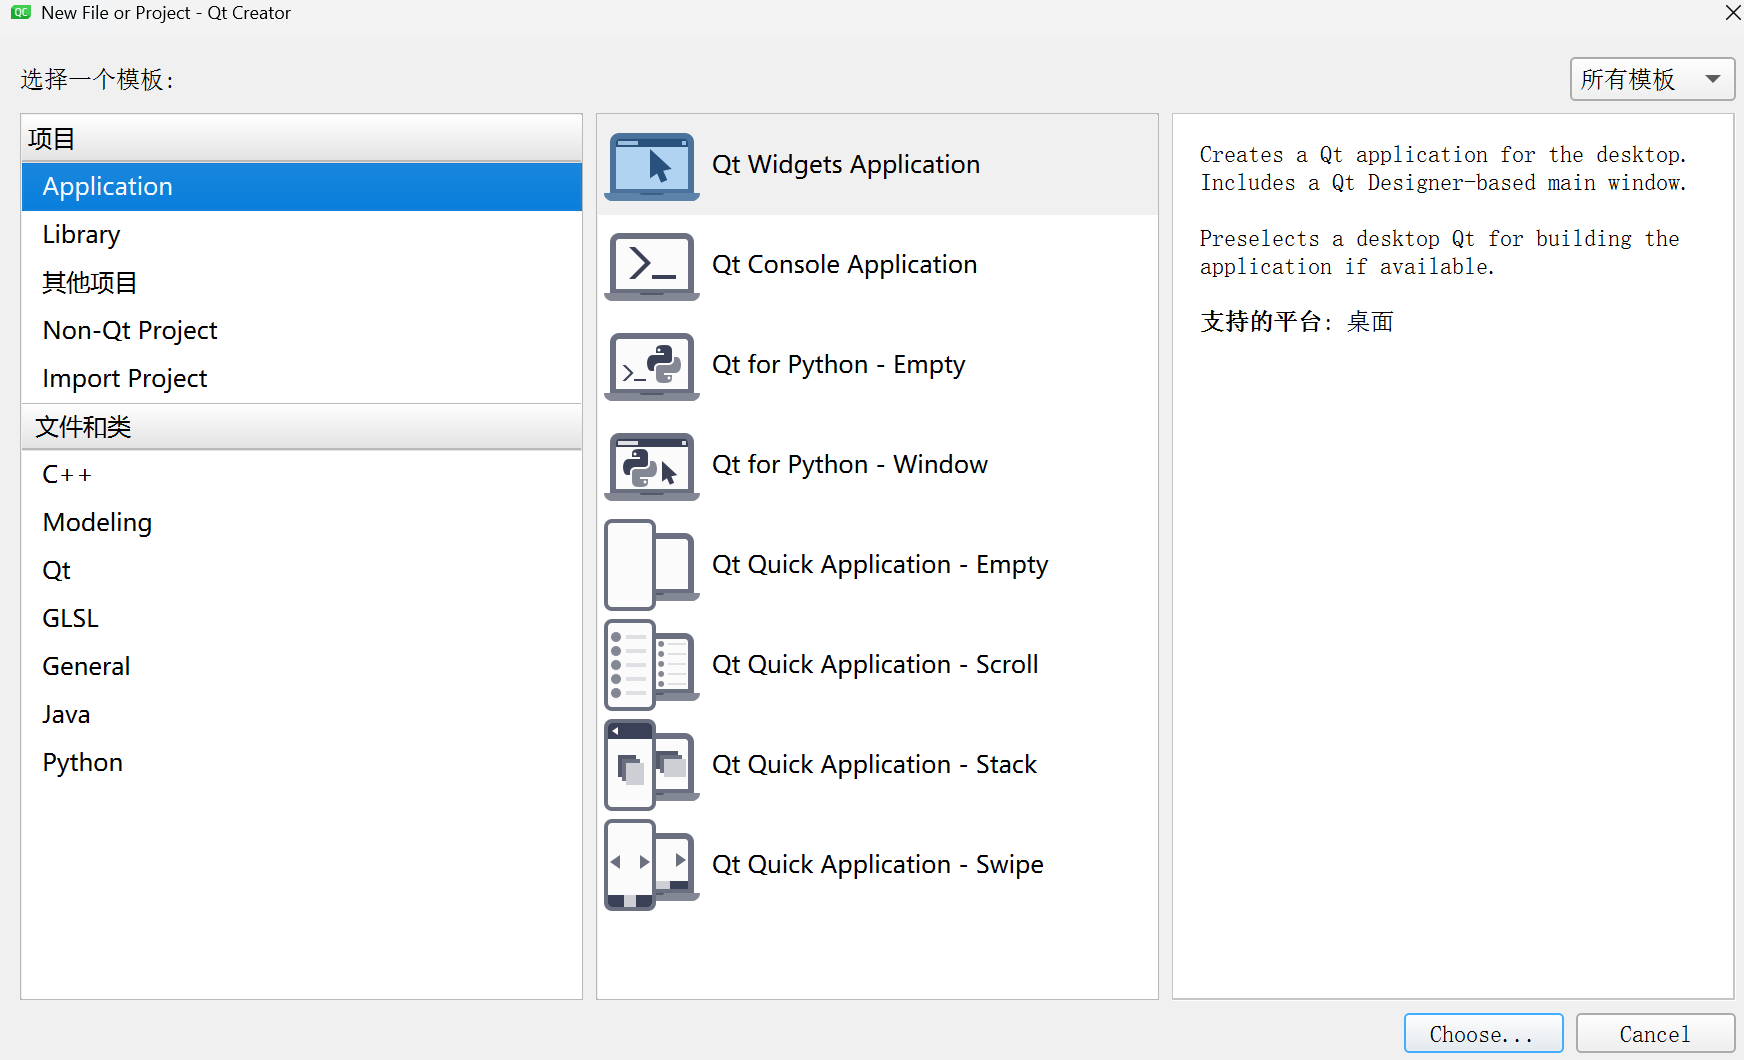Choose the Qt Quick Application - Empty icon

point(652,565)
